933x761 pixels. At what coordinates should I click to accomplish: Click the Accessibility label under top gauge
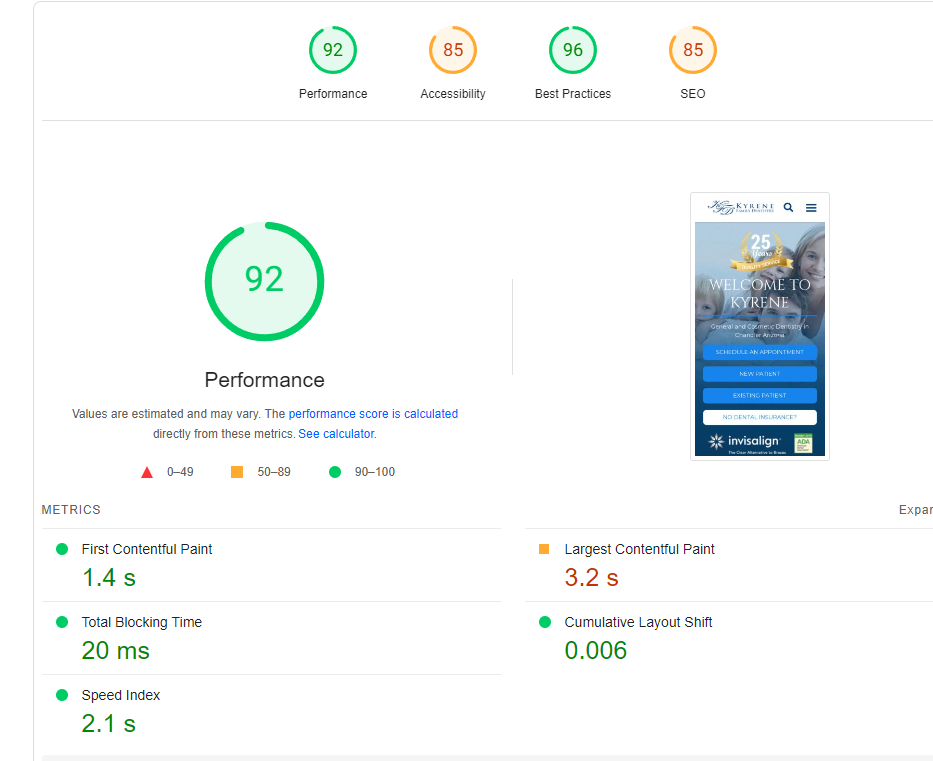tap(453, 94)
